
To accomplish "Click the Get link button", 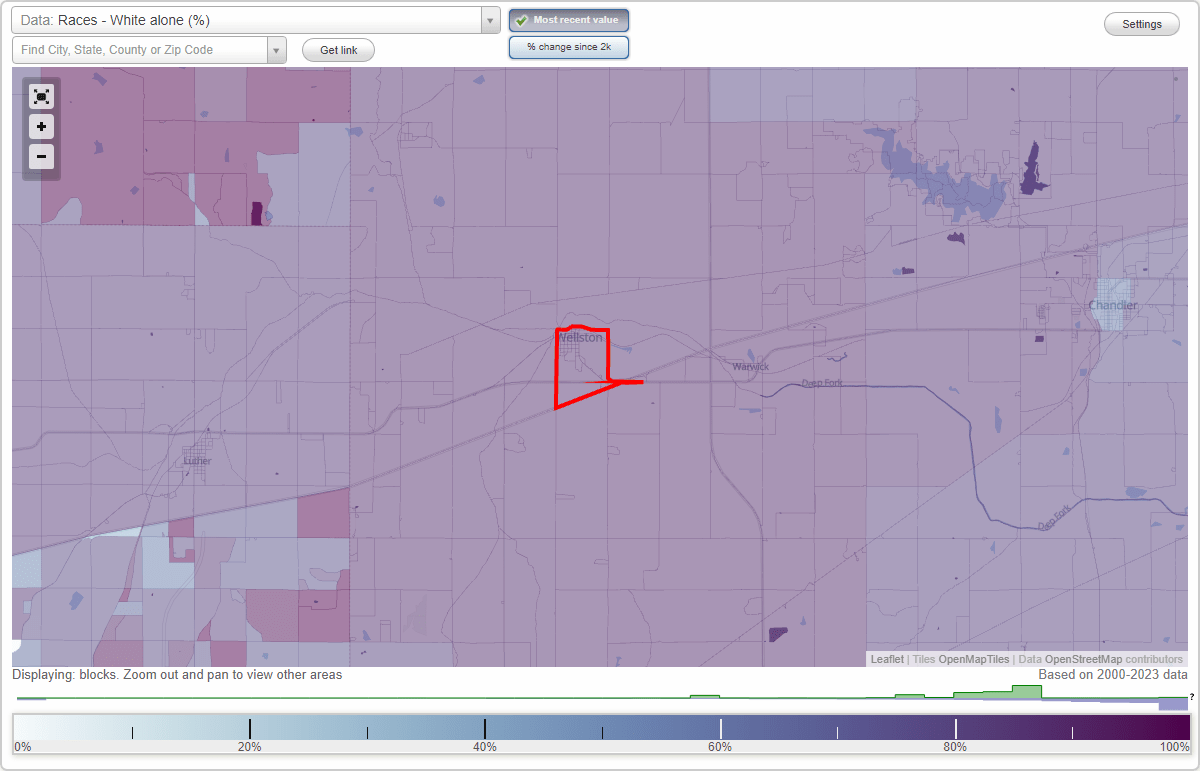I will [x=337, y=49].
